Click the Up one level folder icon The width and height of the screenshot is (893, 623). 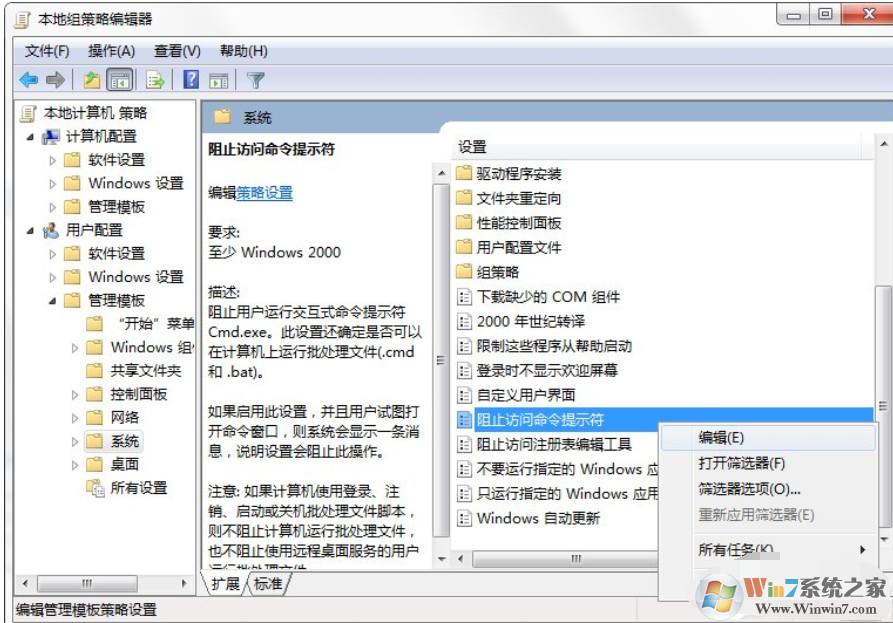tap(91, 79)
